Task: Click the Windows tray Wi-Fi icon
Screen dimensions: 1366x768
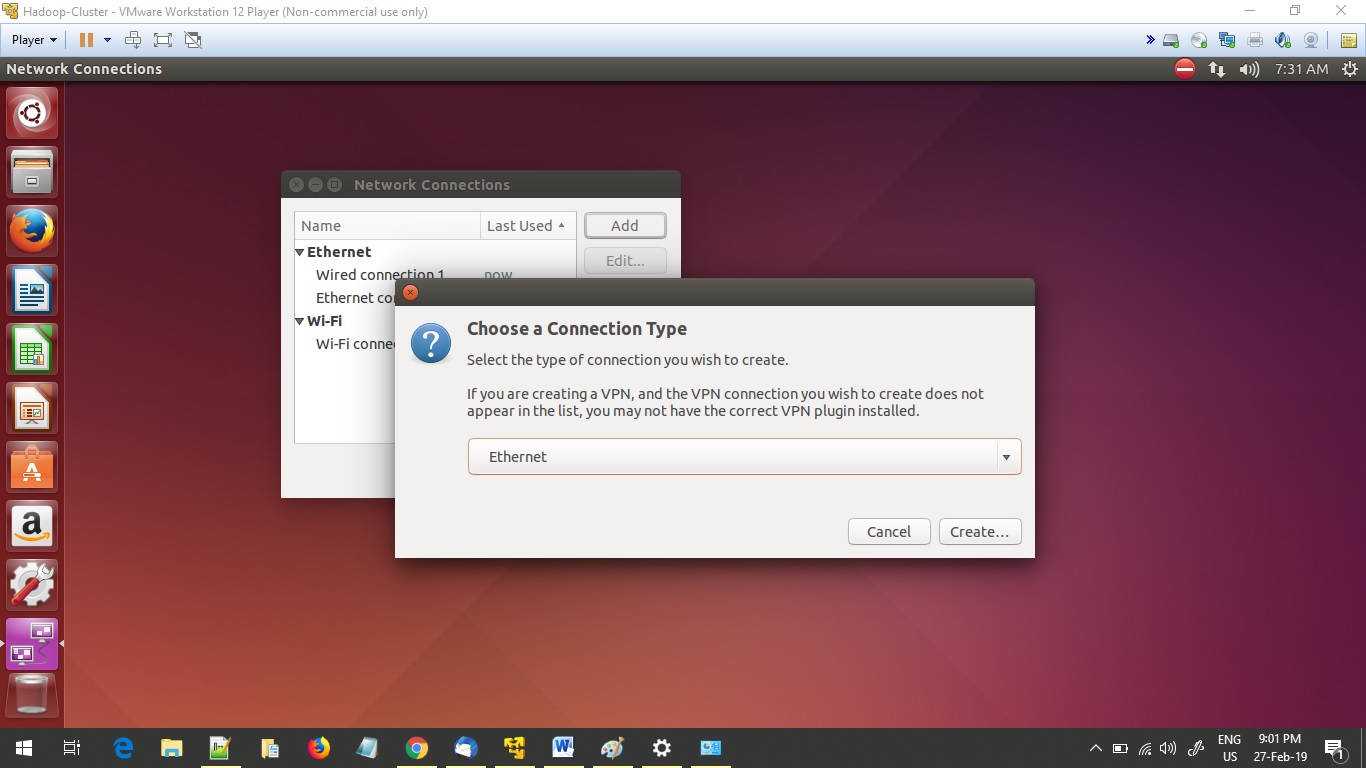Action: tap(1145, 748)
